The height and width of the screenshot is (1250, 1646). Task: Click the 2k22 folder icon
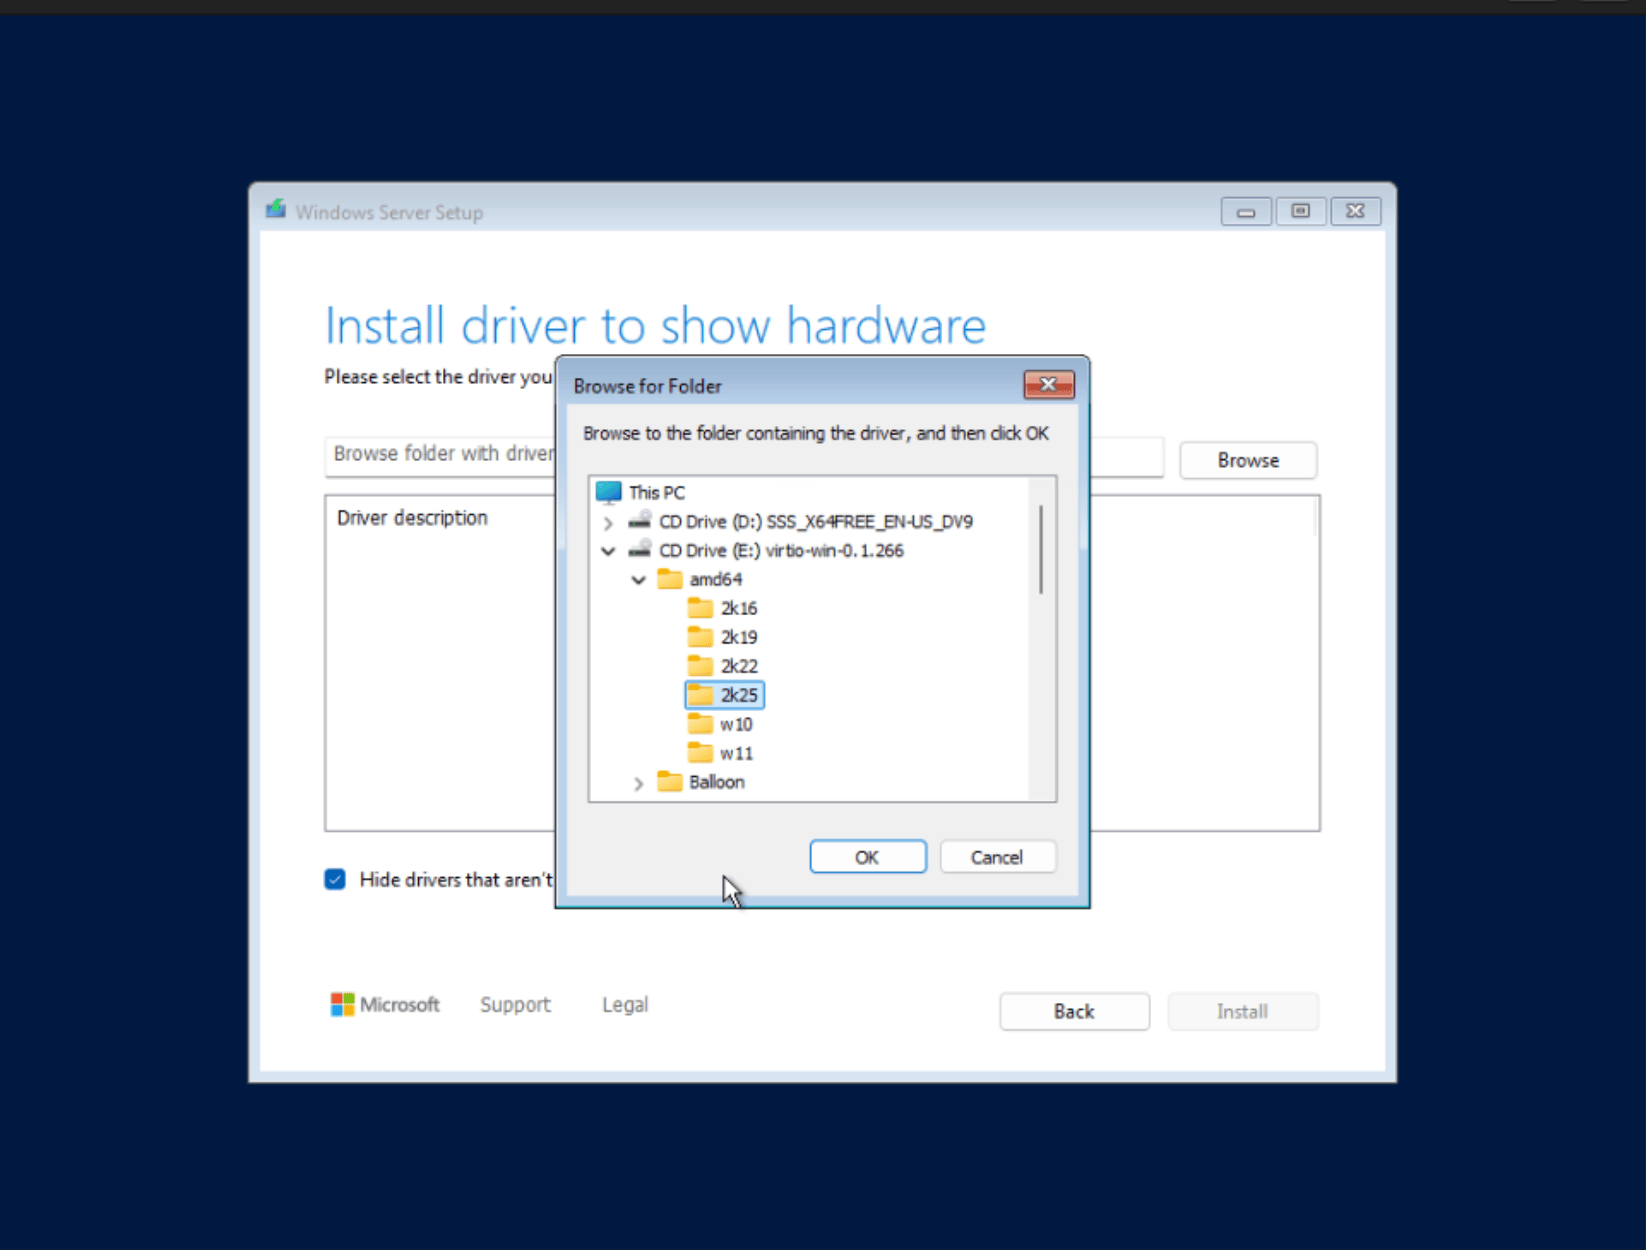701,665
